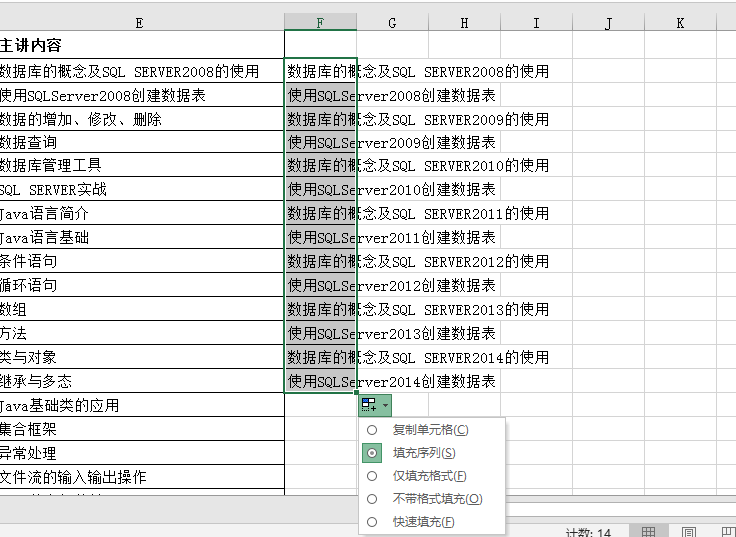Click the 计数: 14 status bar entry
The height and width of the screenshot is (537, 736).
[588, 533]
